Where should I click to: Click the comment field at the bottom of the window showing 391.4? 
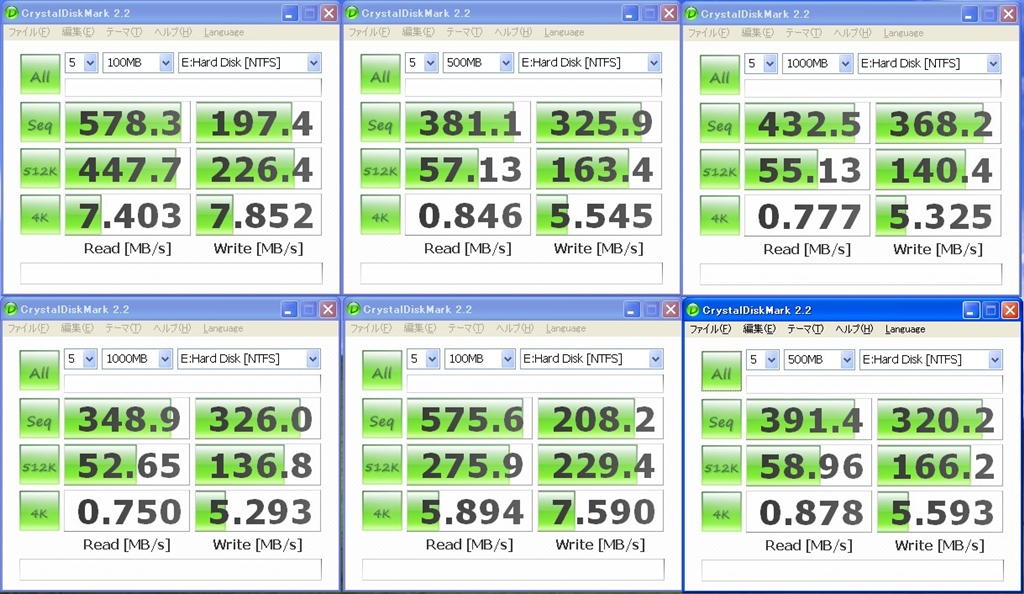point(852,571)
